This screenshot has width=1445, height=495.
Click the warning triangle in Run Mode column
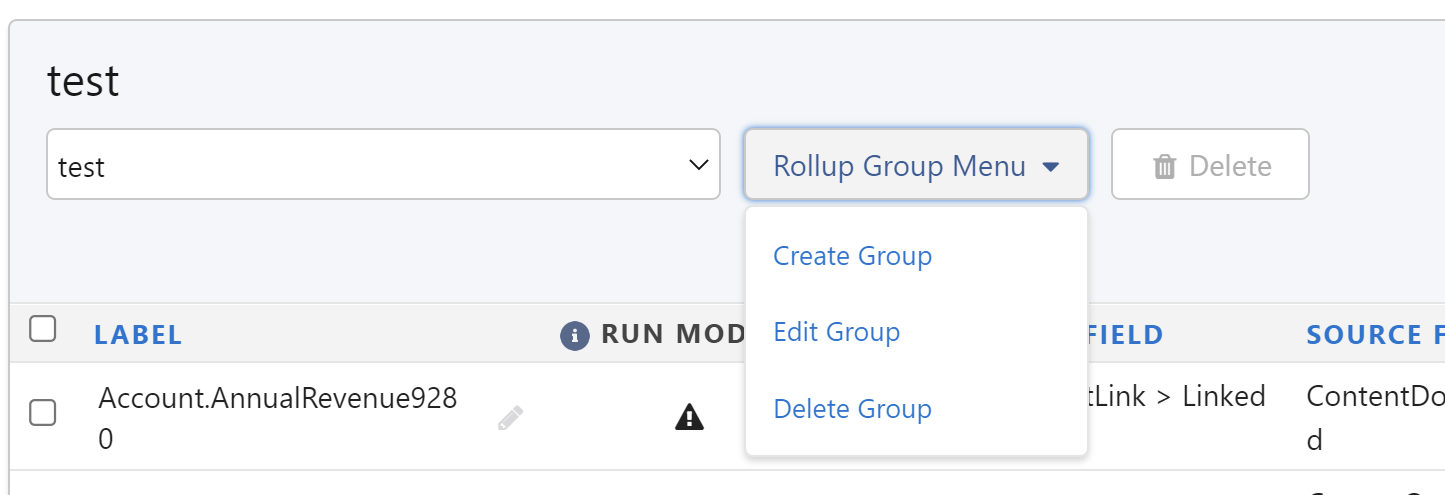[x=689, y=417]
